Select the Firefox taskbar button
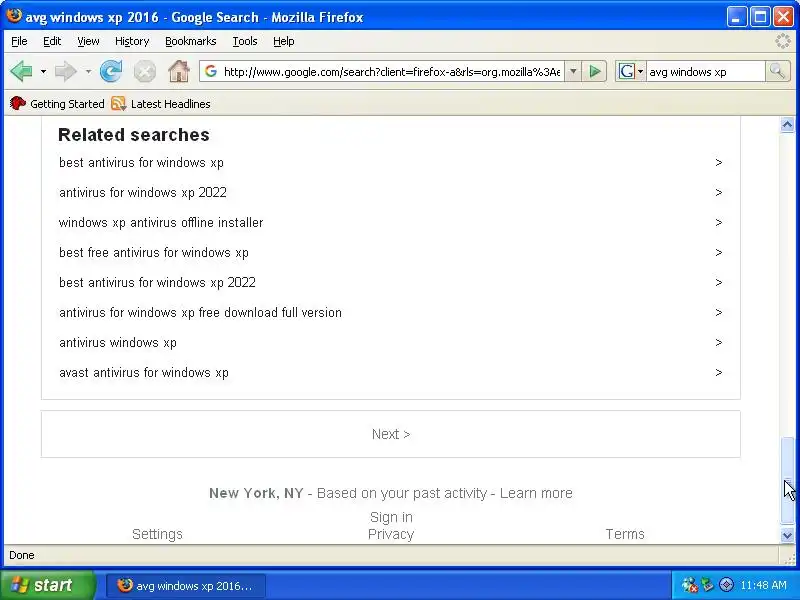The width and height of the screenshot is (800, 600). (x=186, y=586)
